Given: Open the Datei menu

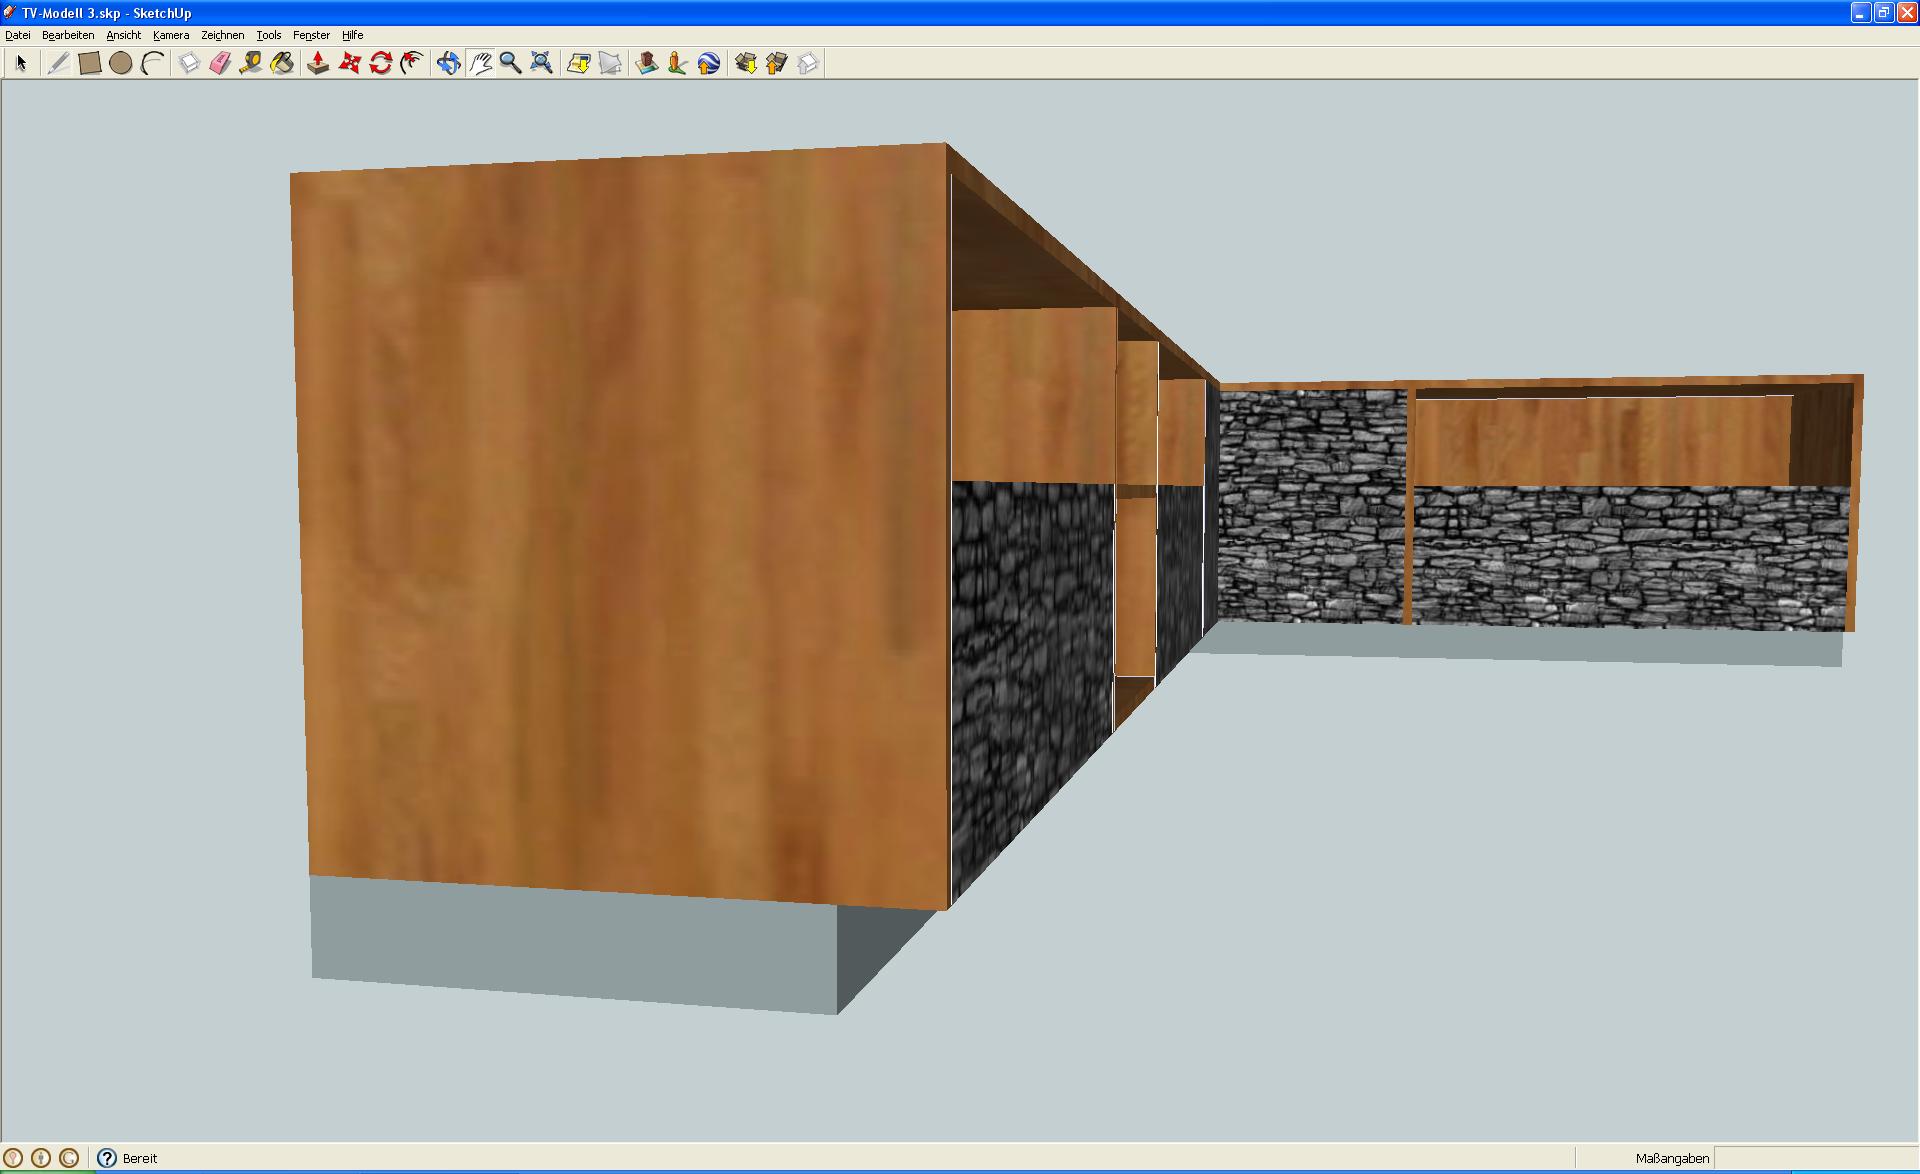Looking at the screenshot, I should [18, 35].
